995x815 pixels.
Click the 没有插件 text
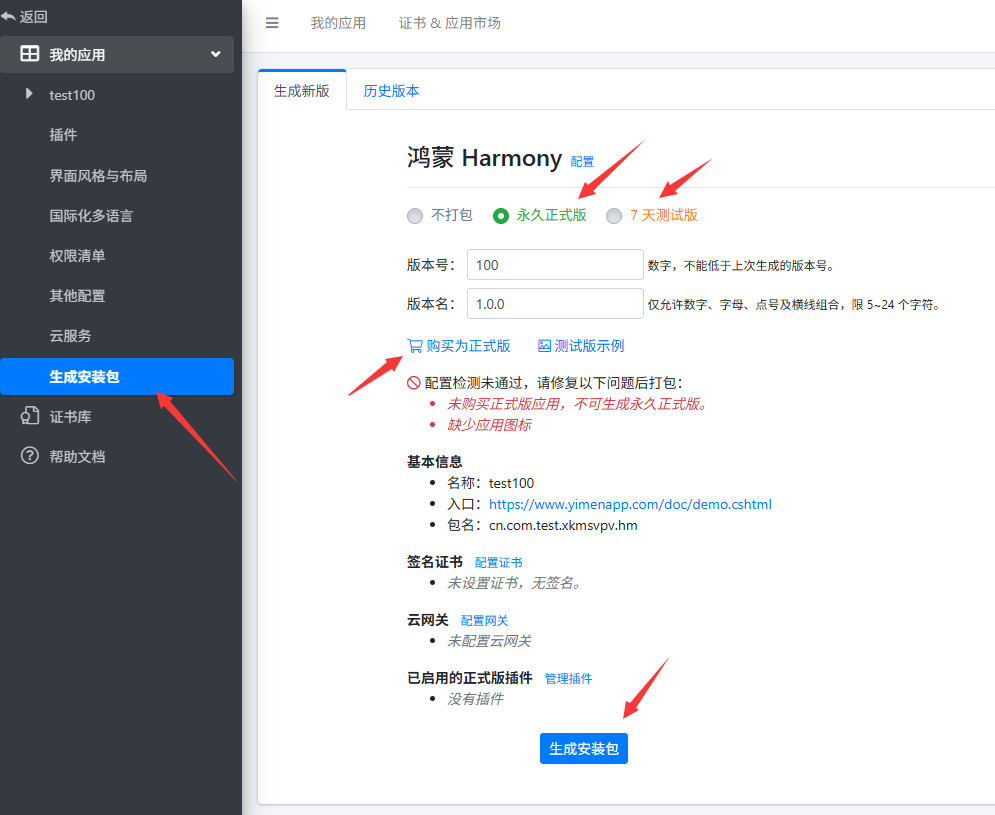click(x=475, y=699)
